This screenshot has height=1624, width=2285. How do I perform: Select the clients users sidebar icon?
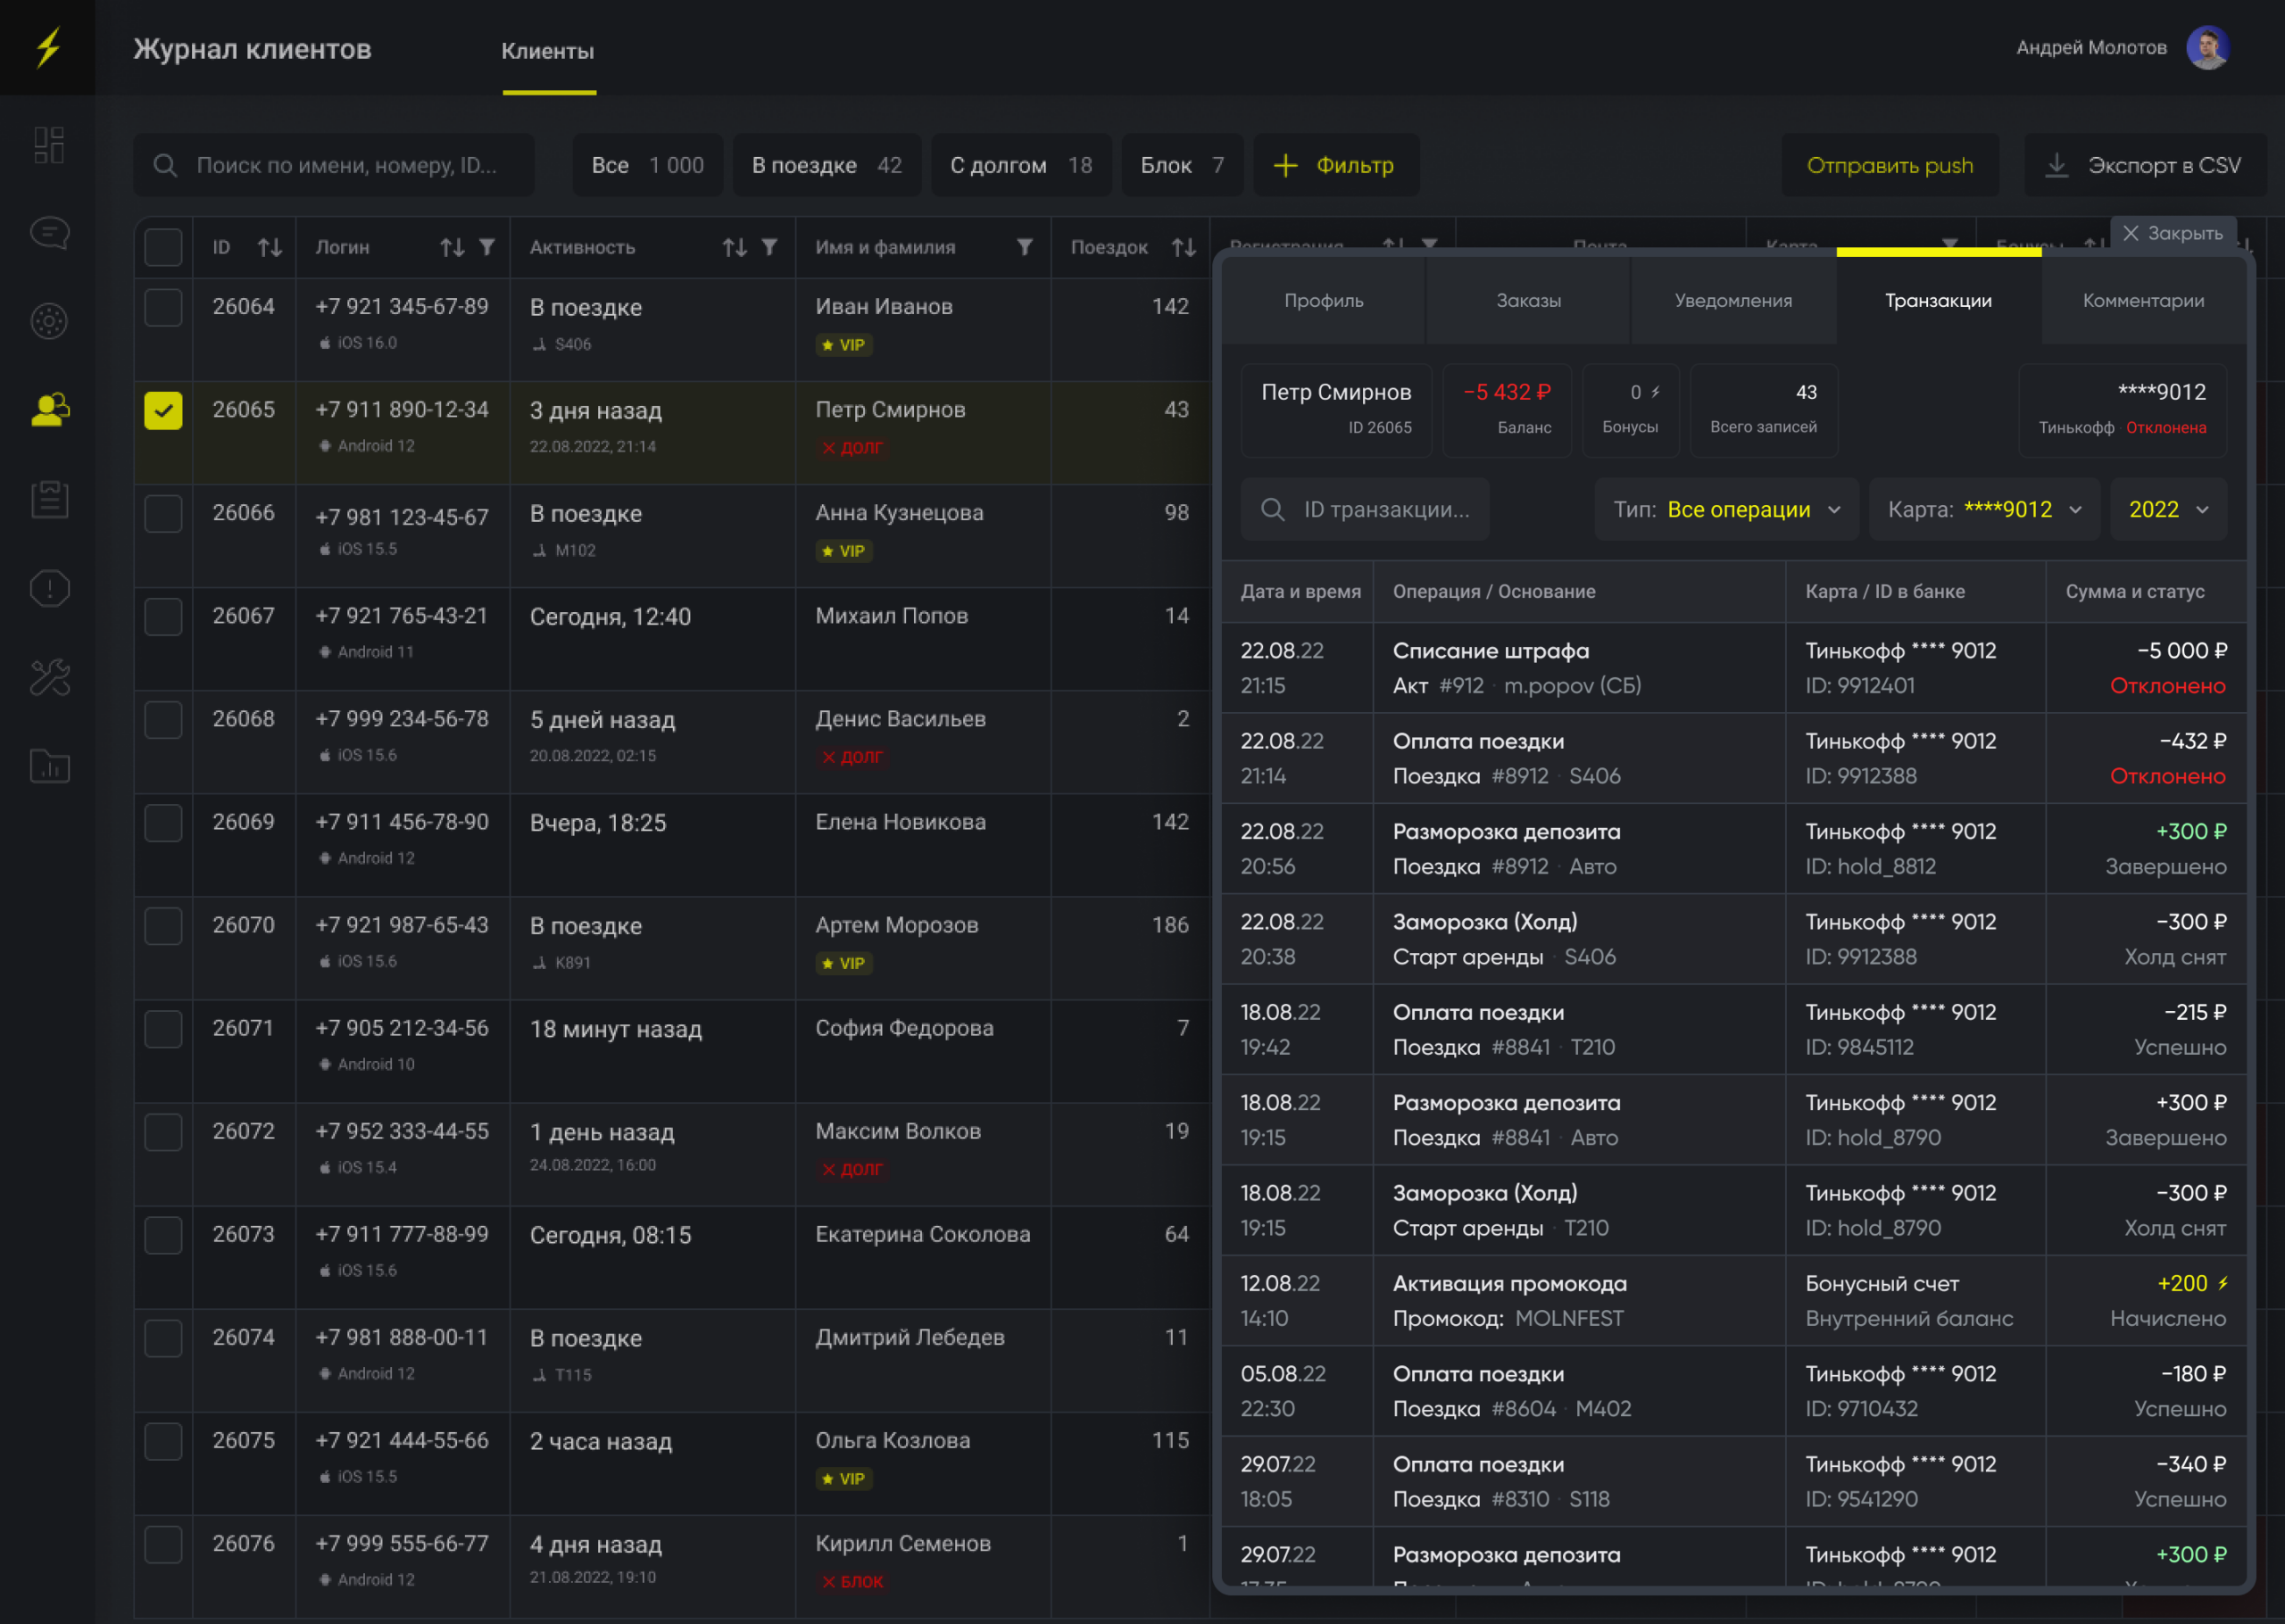pyautogui.click(x=49, y=409)
